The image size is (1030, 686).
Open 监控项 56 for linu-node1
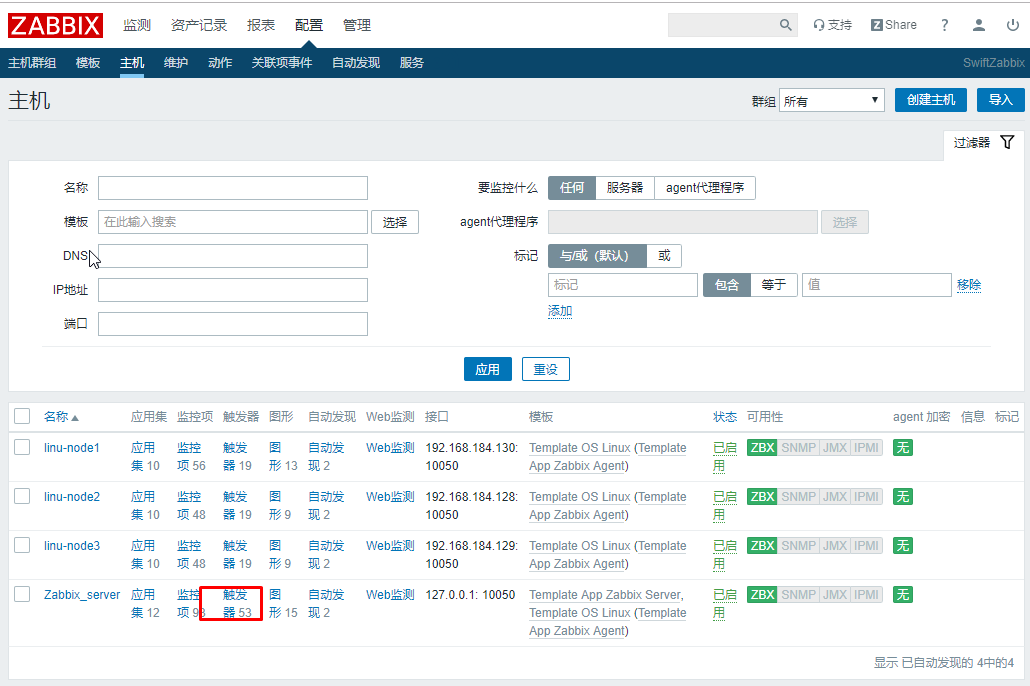[191, 457]
